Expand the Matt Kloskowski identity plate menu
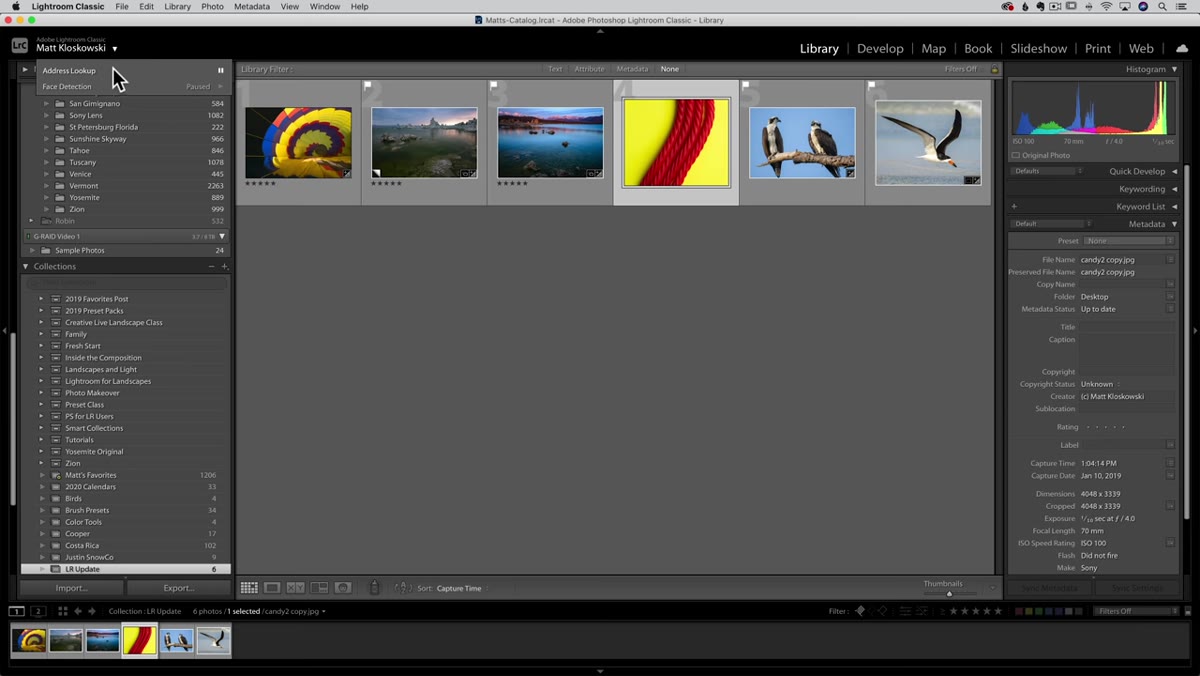Screen dimensions: 1200x676 point(115,48)
